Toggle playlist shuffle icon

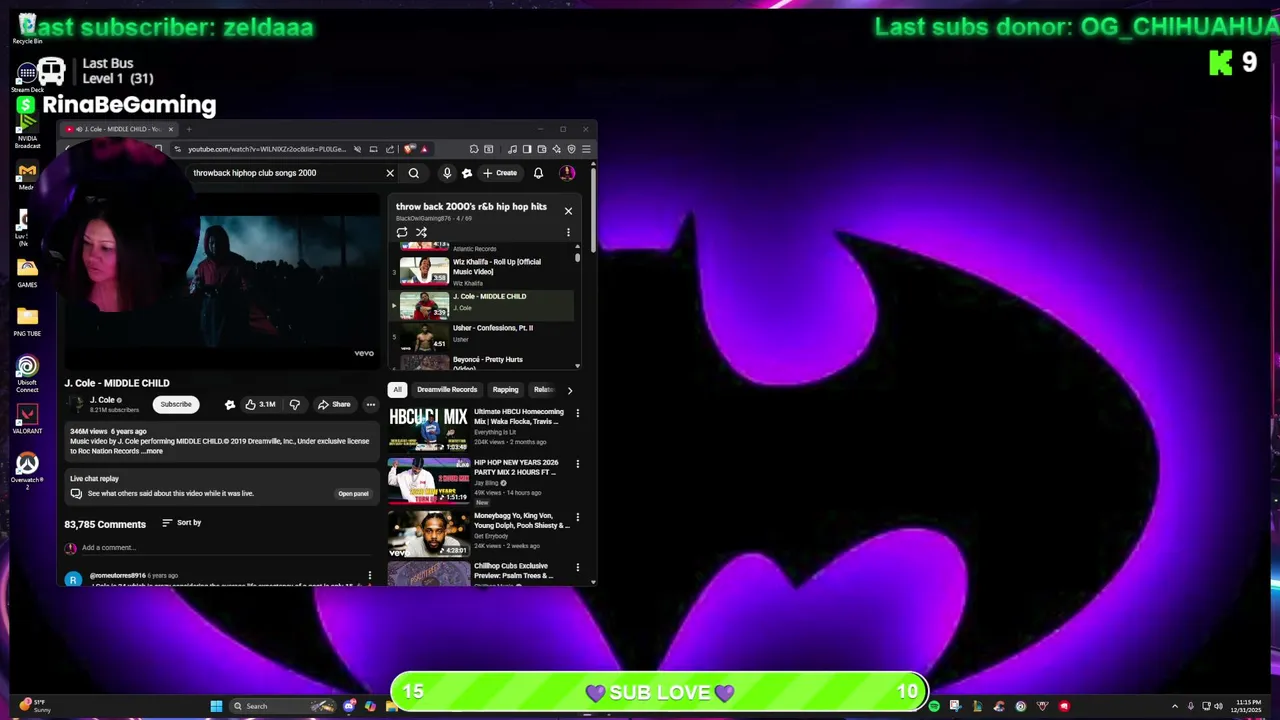pos(421,232)
